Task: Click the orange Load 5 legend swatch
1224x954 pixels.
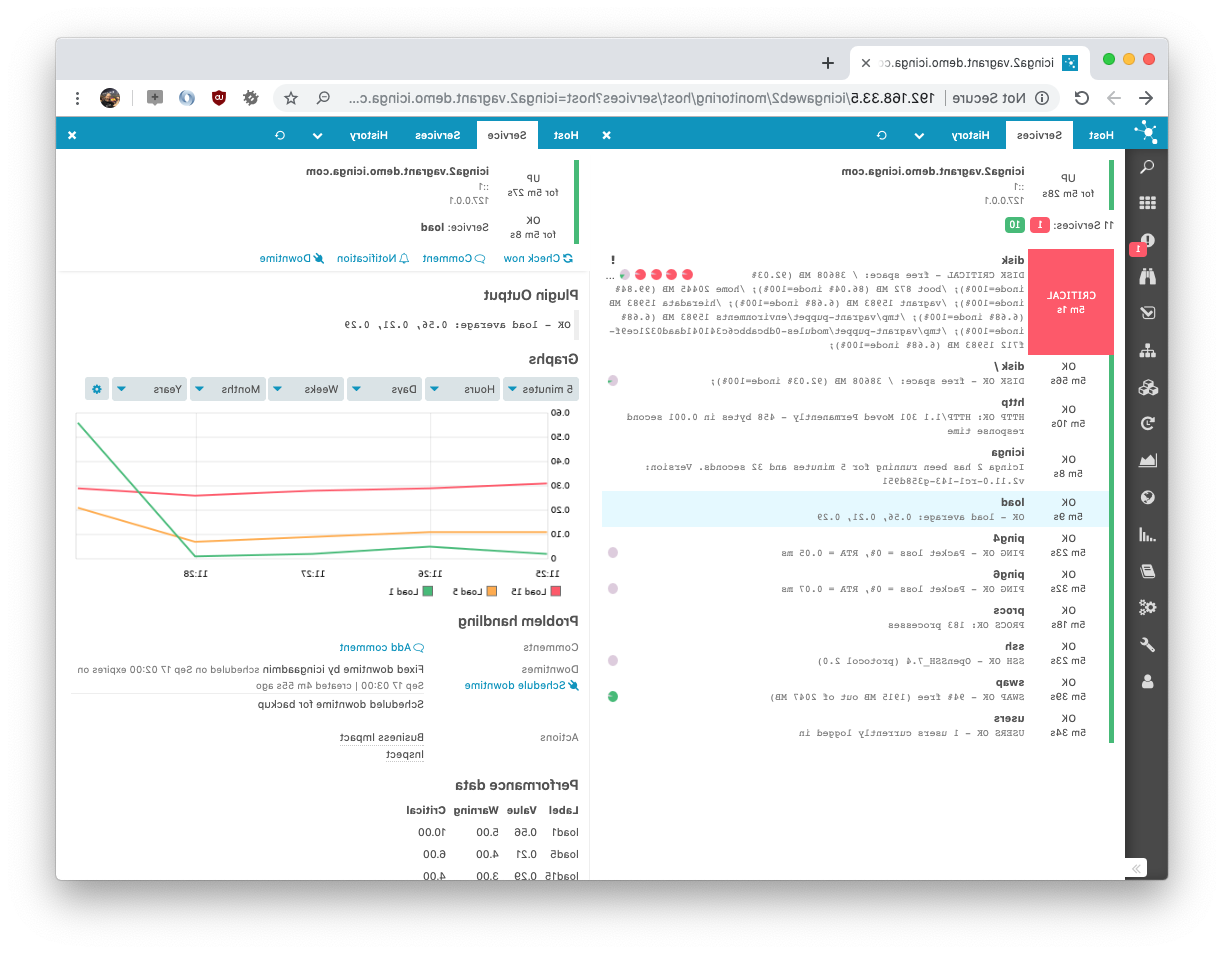Action: tap(491, 591)
